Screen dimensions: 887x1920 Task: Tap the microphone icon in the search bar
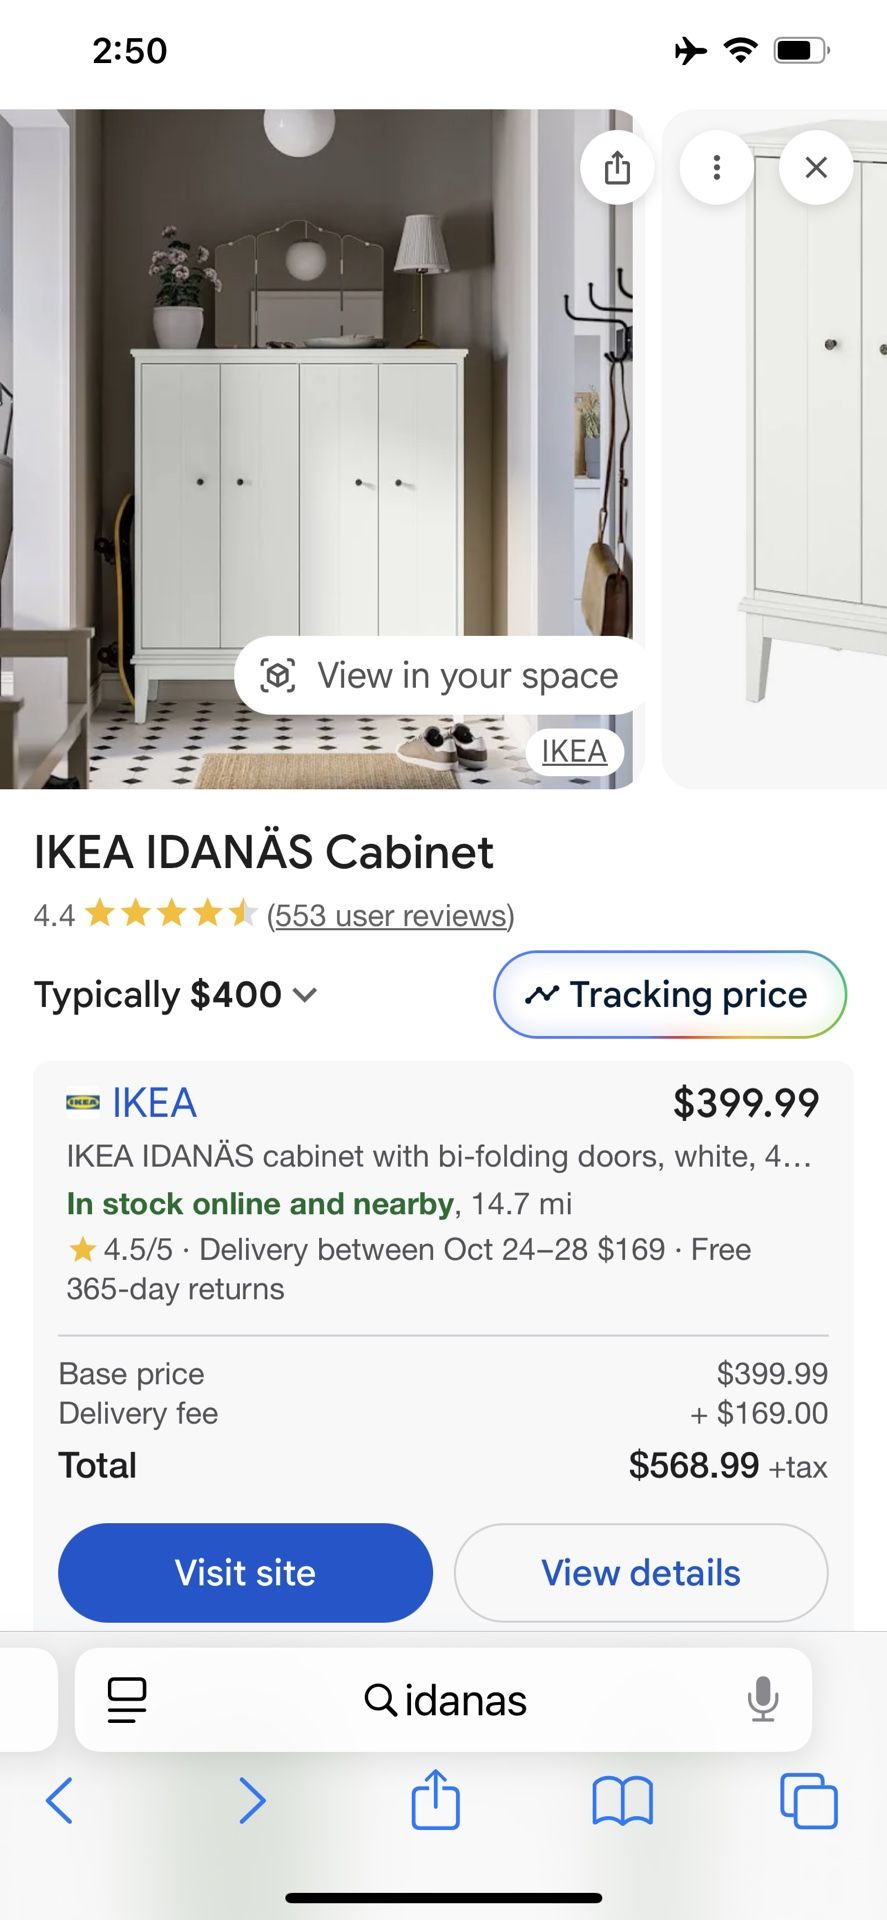(764, 1699)
